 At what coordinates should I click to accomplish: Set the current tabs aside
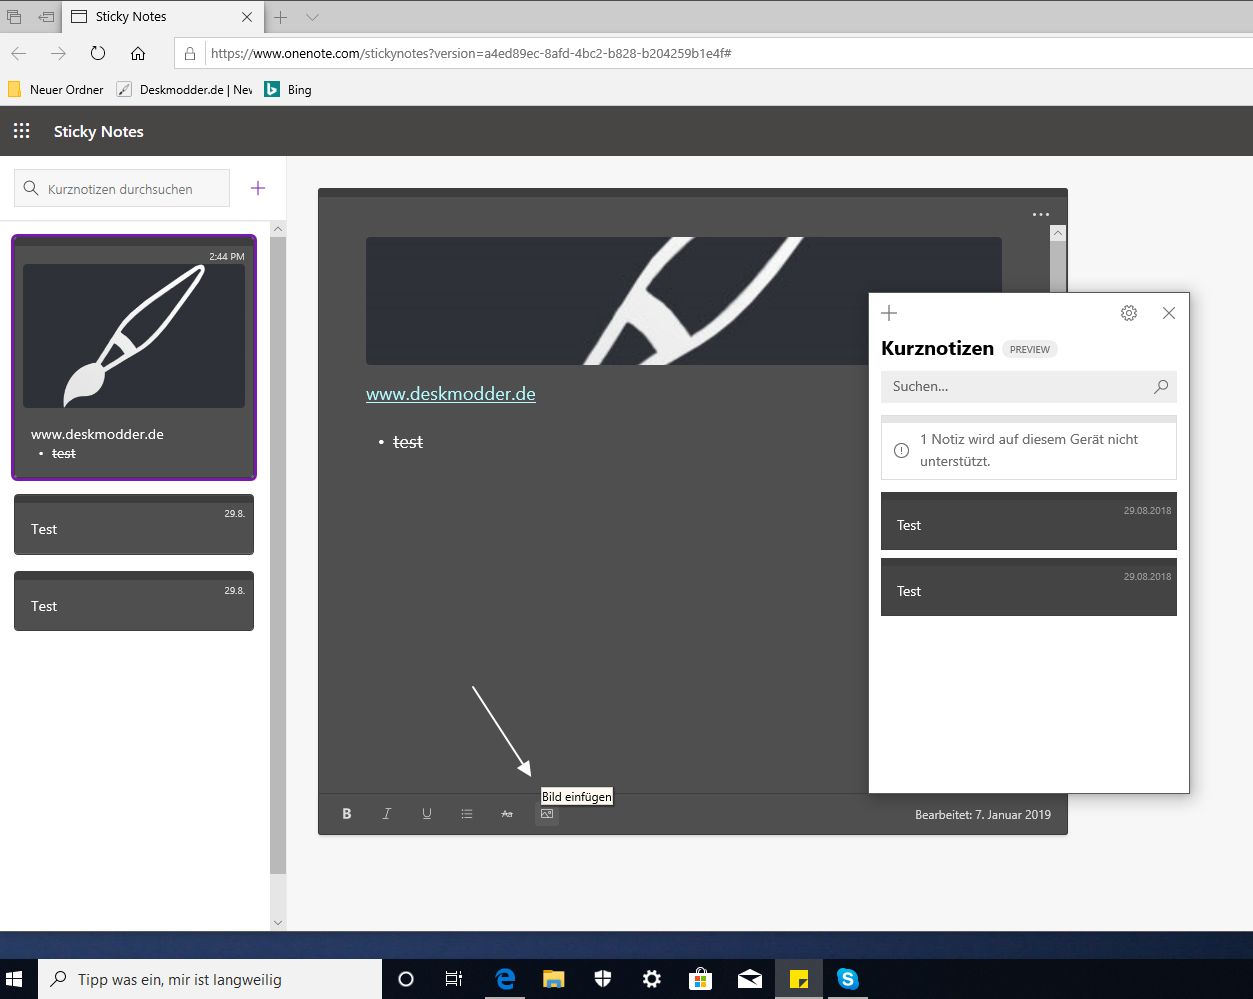point(46,17)
